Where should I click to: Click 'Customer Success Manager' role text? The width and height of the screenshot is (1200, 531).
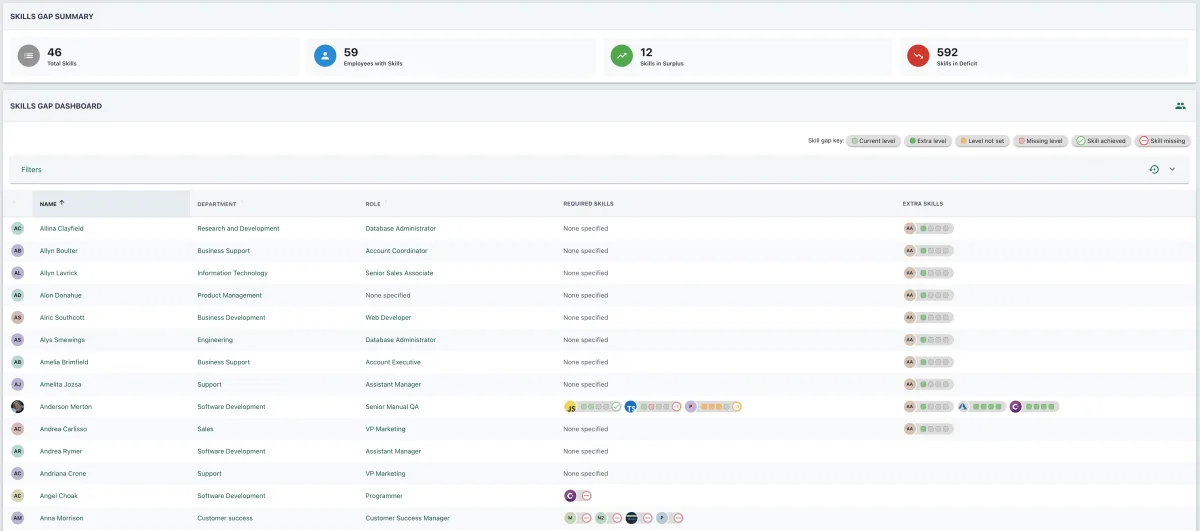[x=408, y=518]
